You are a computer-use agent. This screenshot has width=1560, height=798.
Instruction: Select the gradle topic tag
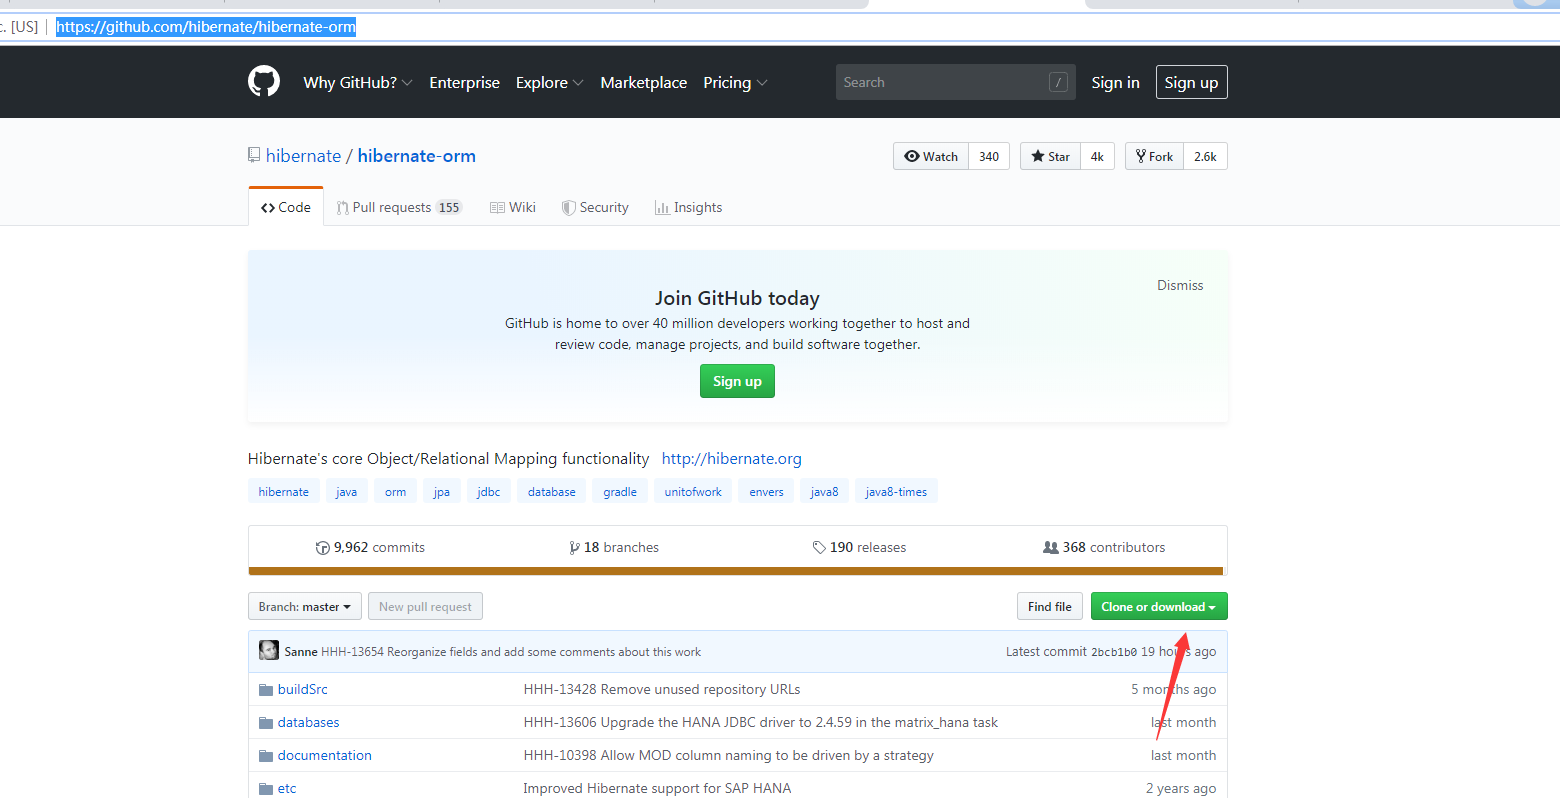point(620,492)
